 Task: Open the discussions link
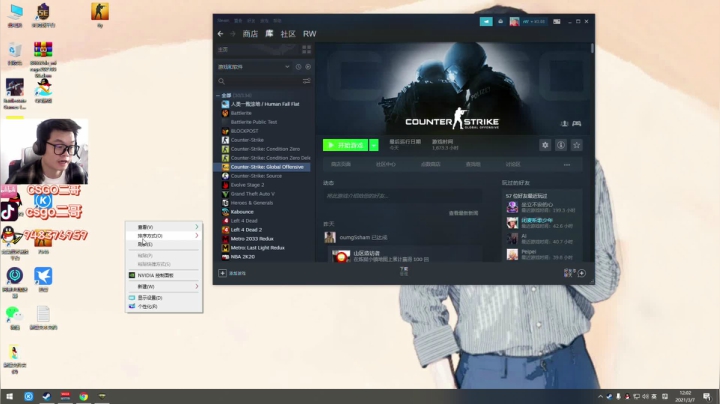(513, 164)
